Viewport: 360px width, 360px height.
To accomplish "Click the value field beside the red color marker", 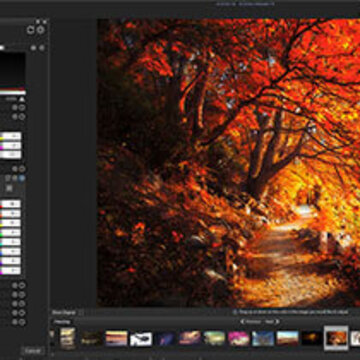I will [x=11, y=204].
